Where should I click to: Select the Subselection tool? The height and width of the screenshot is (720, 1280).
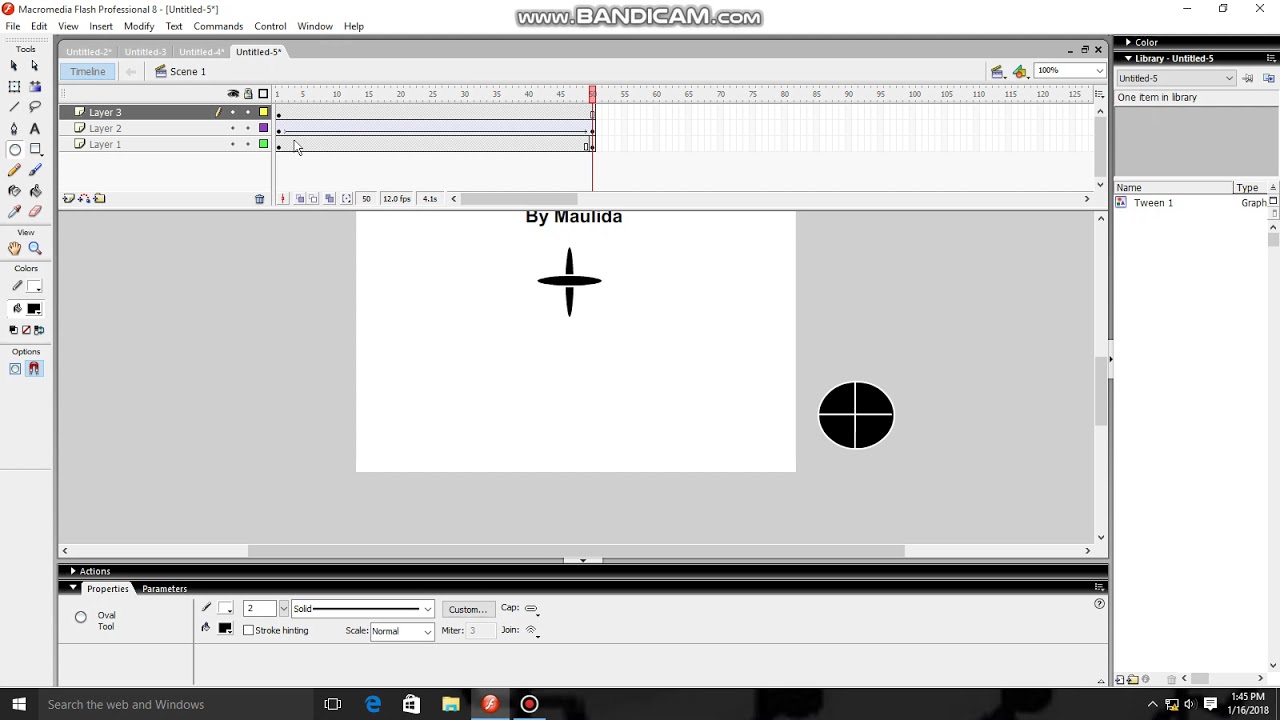pyautogui.click(x=35, y=65)
